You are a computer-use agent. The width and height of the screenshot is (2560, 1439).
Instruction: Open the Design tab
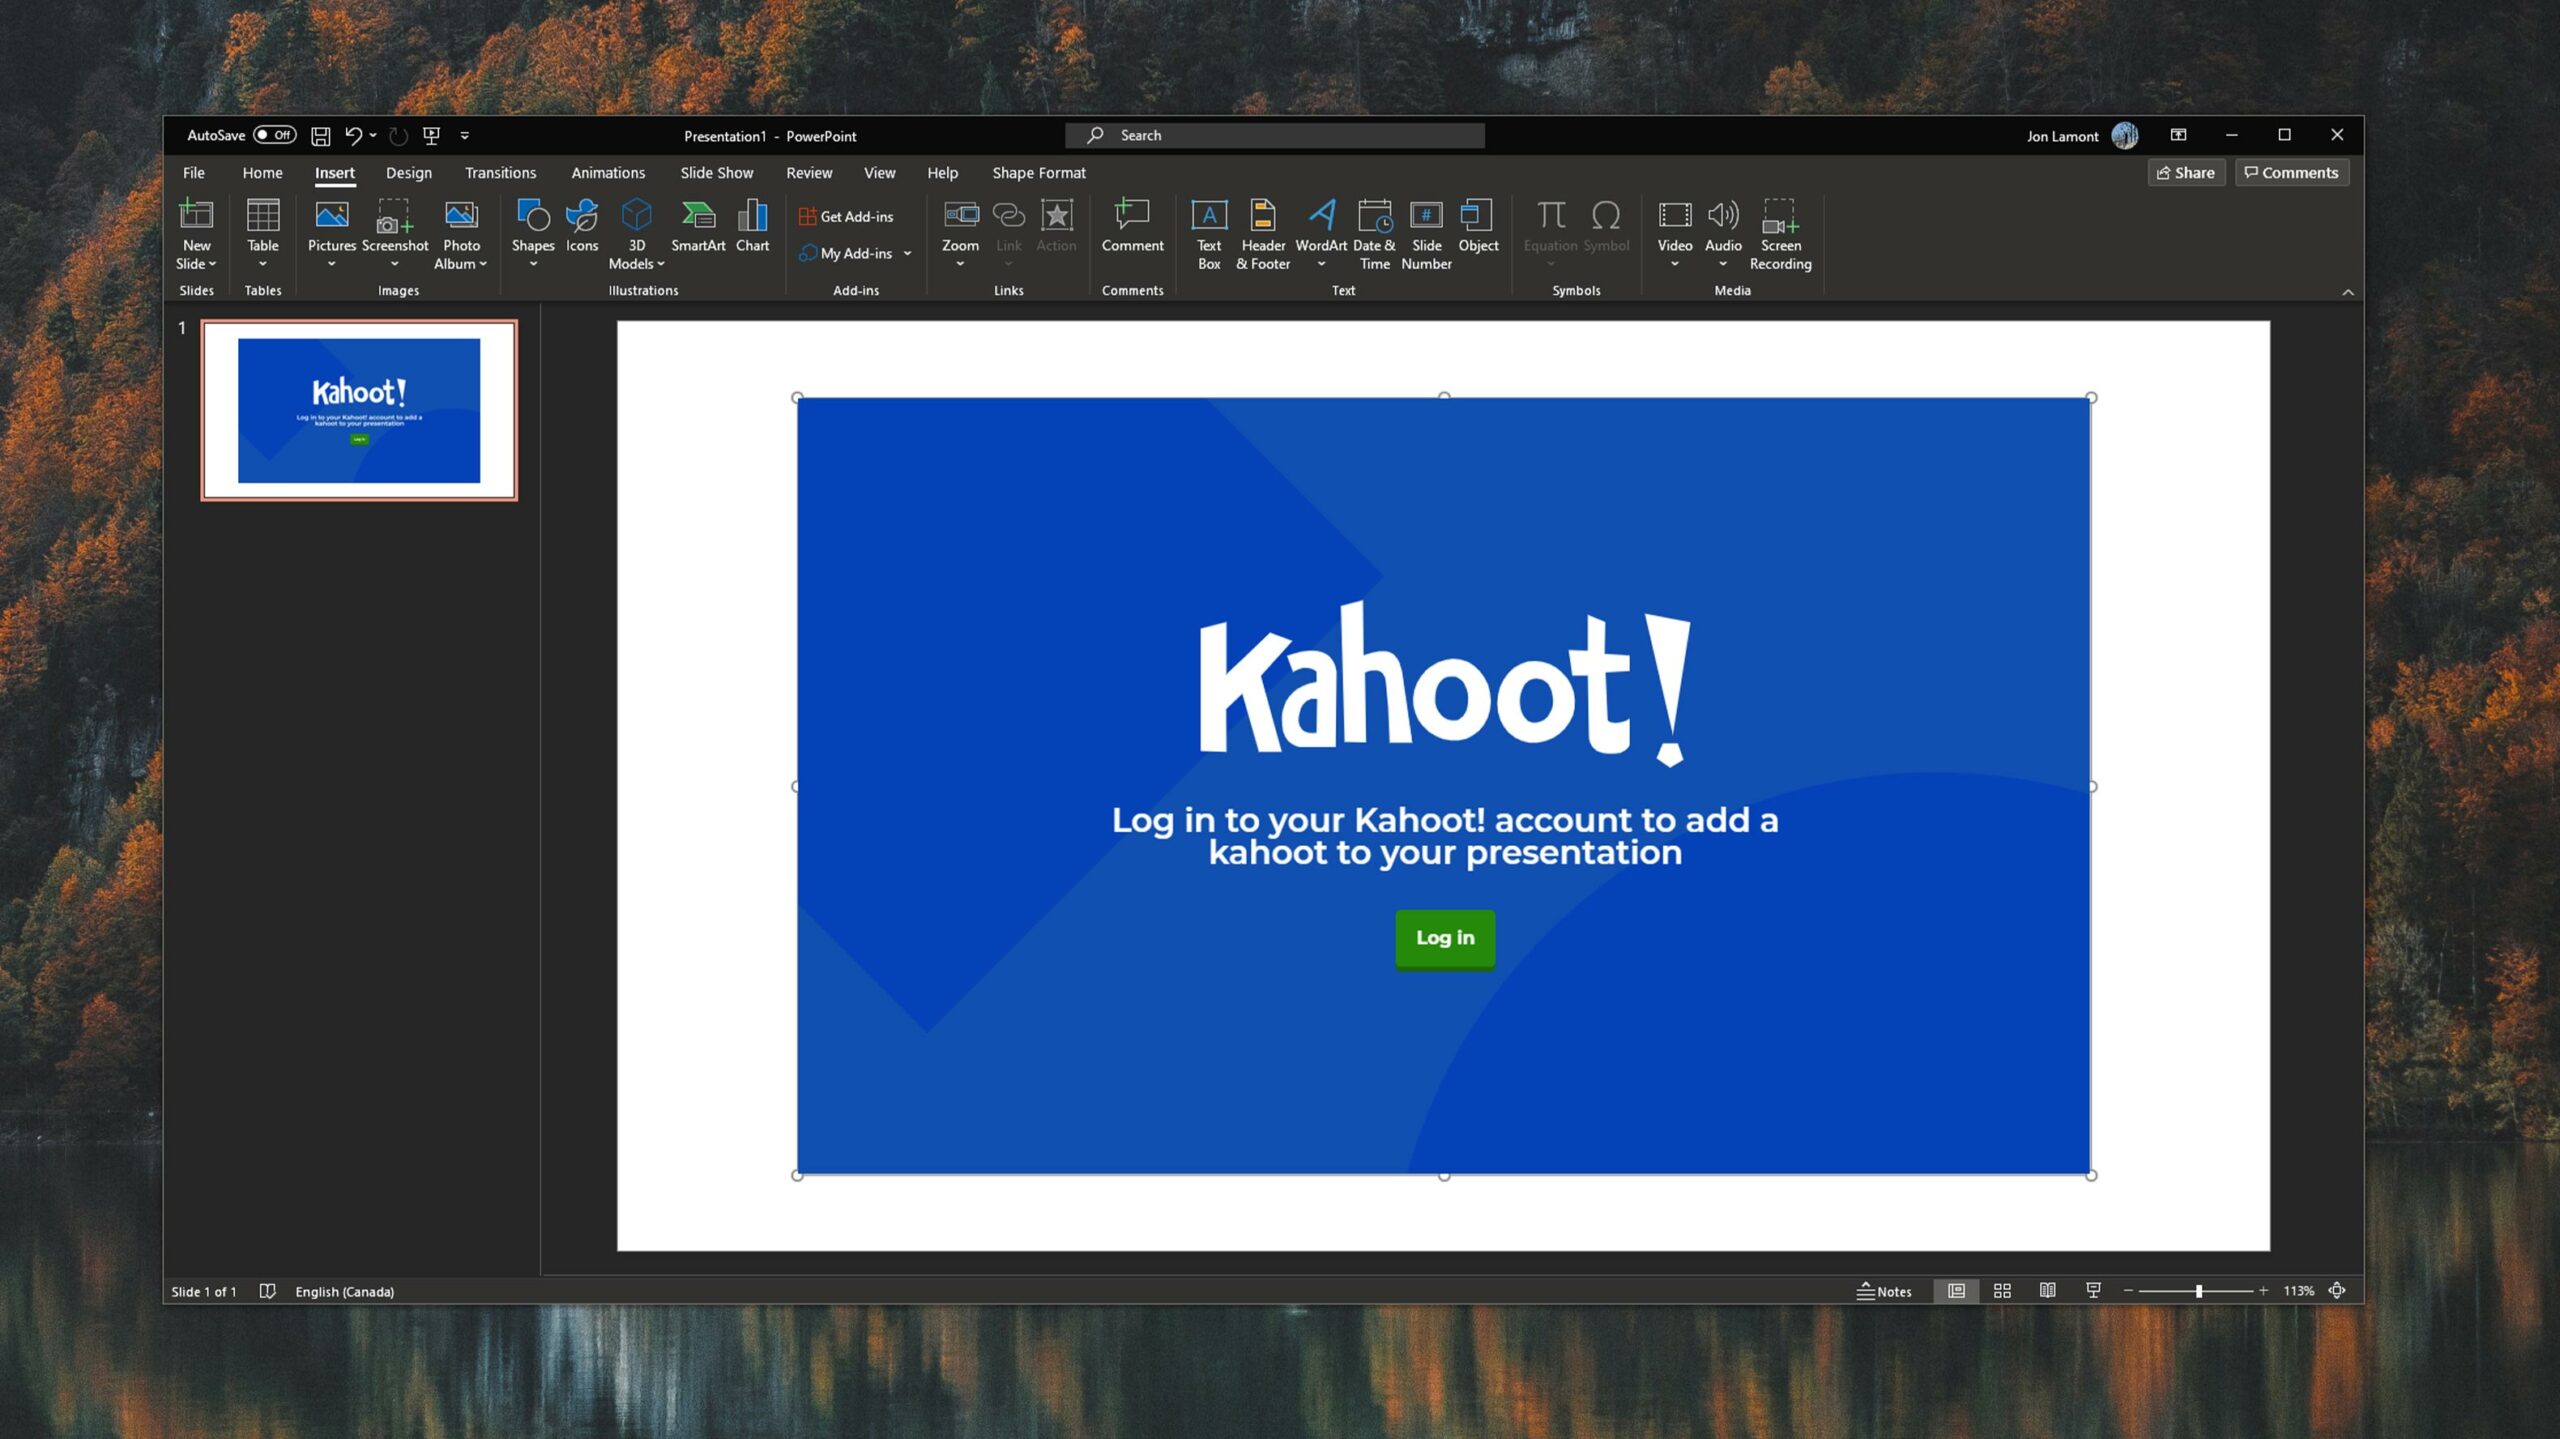[408, 173]
